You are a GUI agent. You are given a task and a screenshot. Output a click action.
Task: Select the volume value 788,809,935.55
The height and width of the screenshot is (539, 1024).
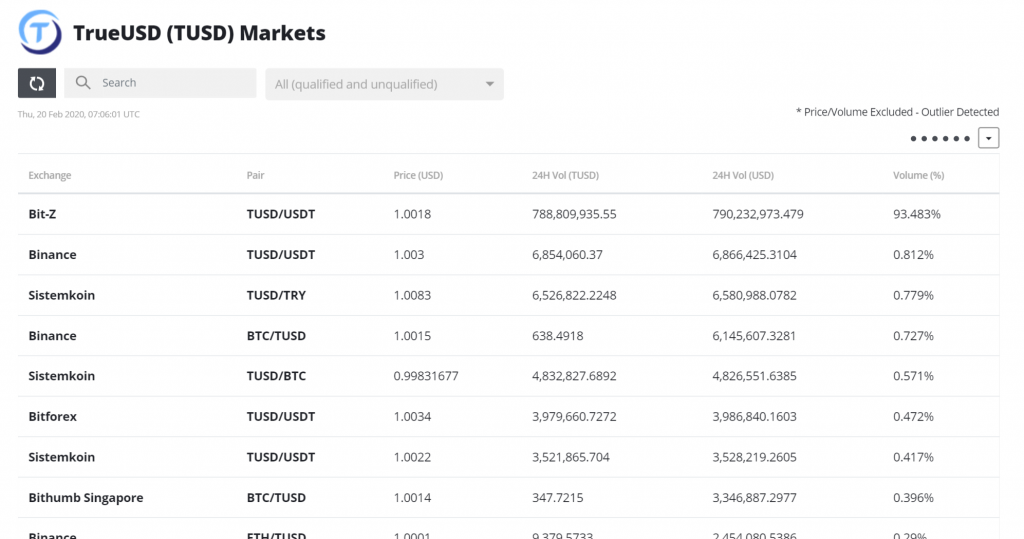(574, 214)
